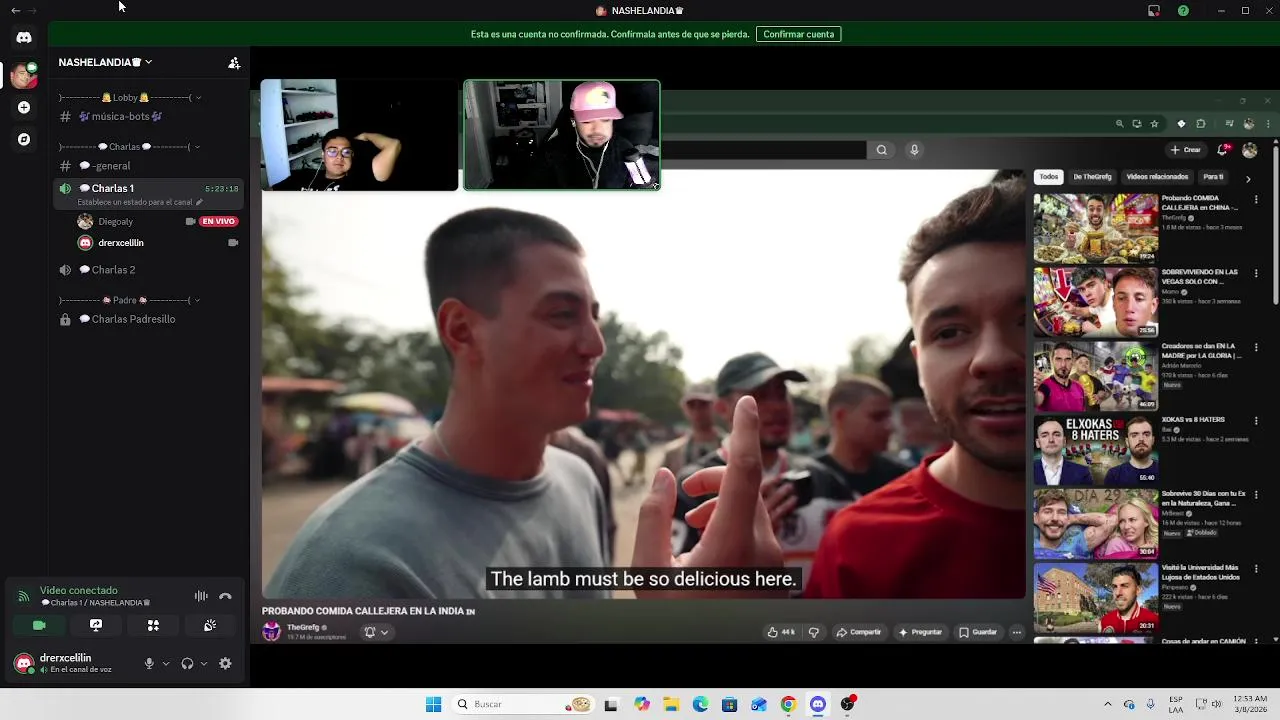Go back with the Discord back arrow

pos(15,10)
